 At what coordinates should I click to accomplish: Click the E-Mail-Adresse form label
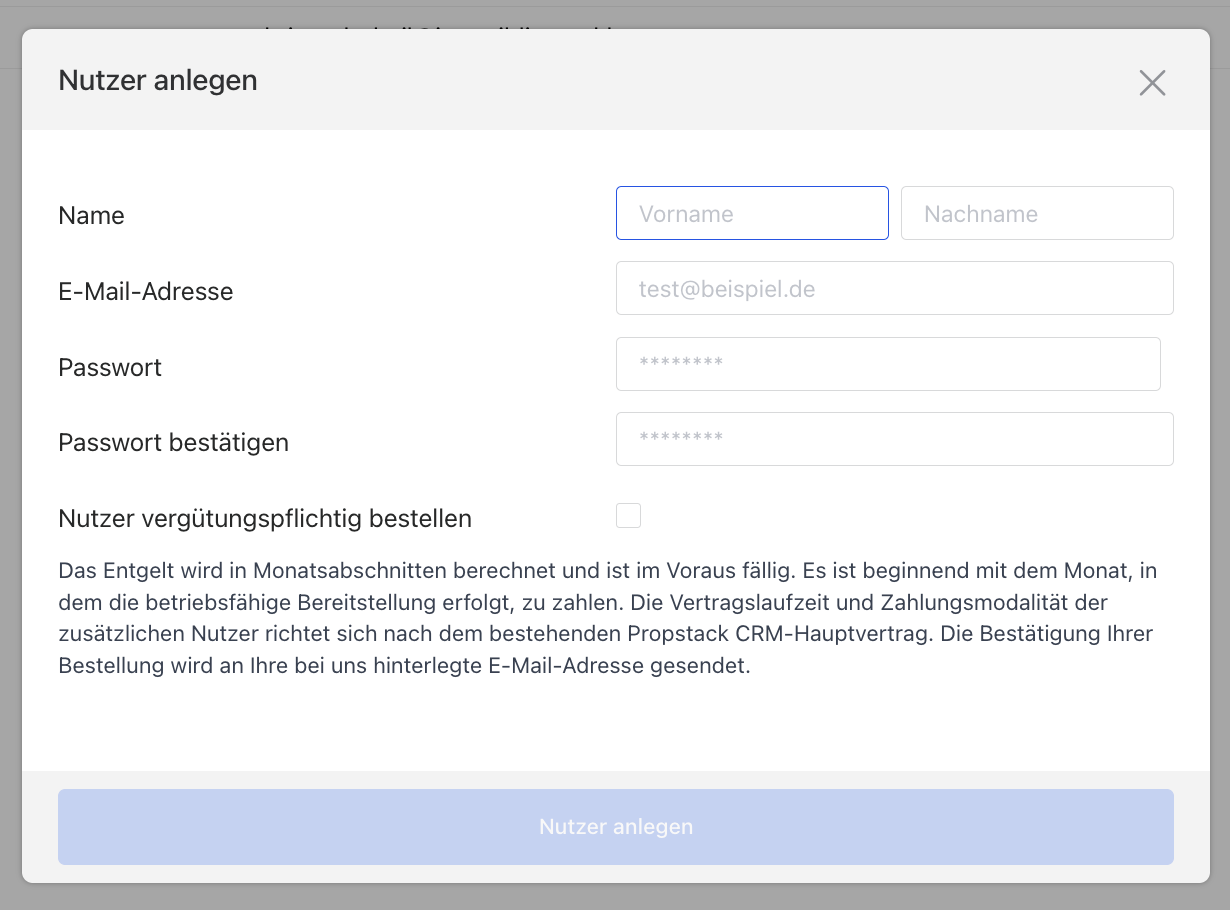click(x=146, y=292)
